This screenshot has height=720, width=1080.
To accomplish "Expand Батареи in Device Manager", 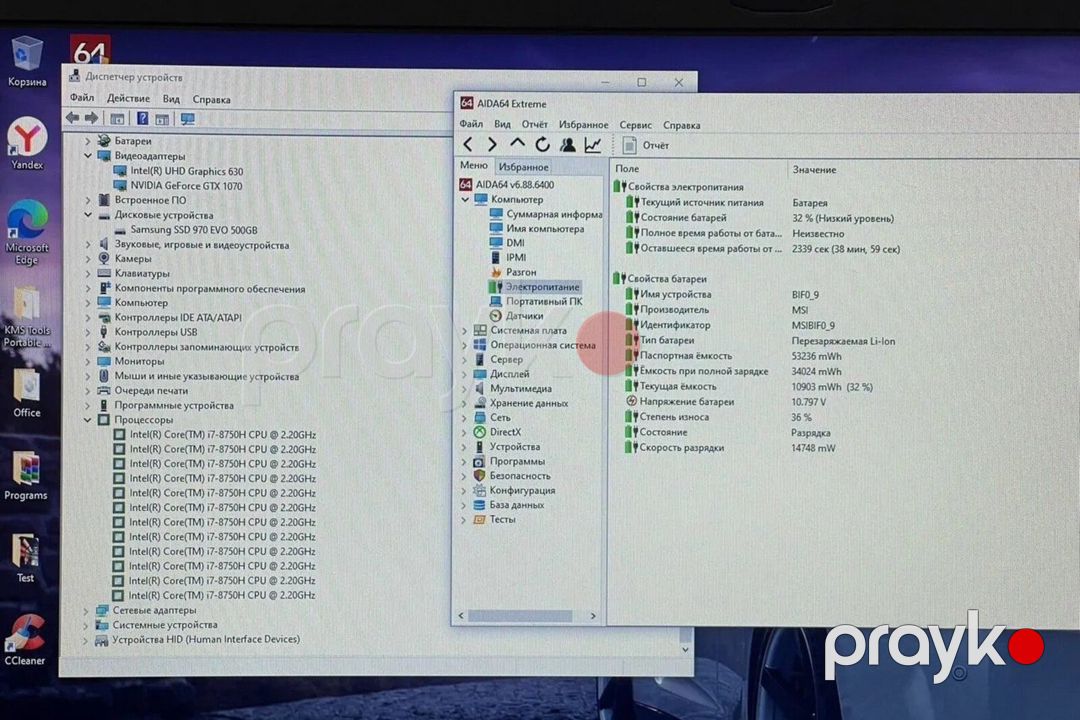I will [x=87, y=141].
